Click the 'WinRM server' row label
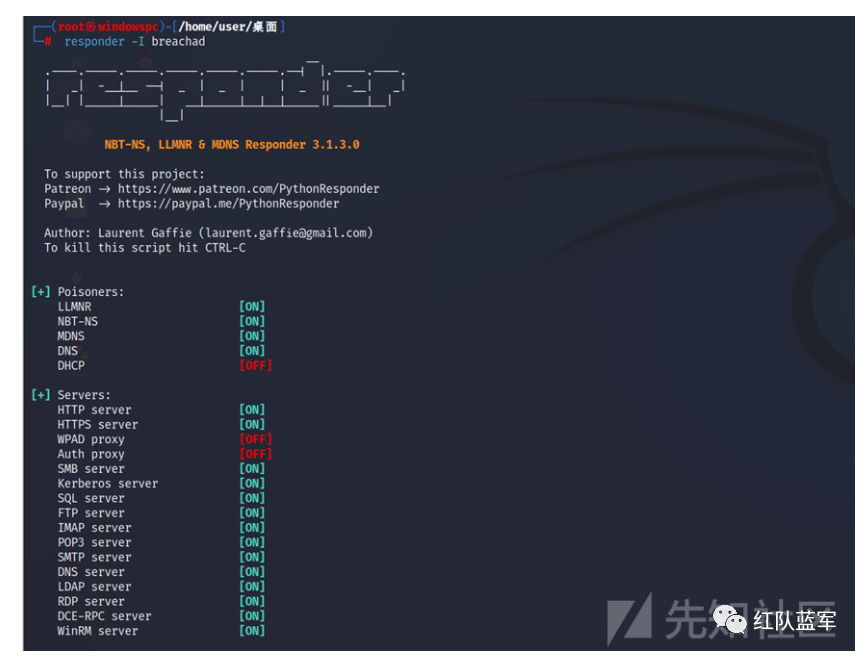This screenshot has height=659, width=865. pos(98,631)
